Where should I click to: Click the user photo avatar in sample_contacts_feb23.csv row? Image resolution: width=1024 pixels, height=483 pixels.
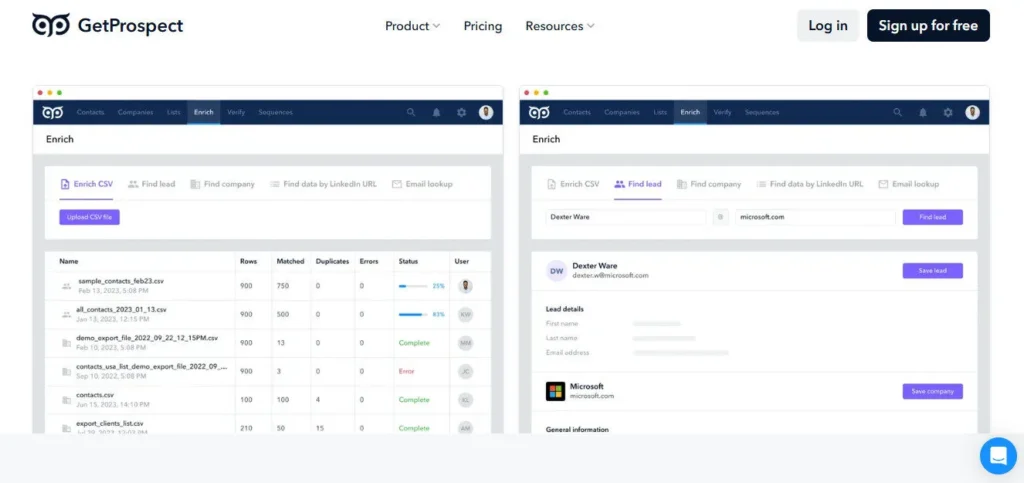(x=465, y=286)
